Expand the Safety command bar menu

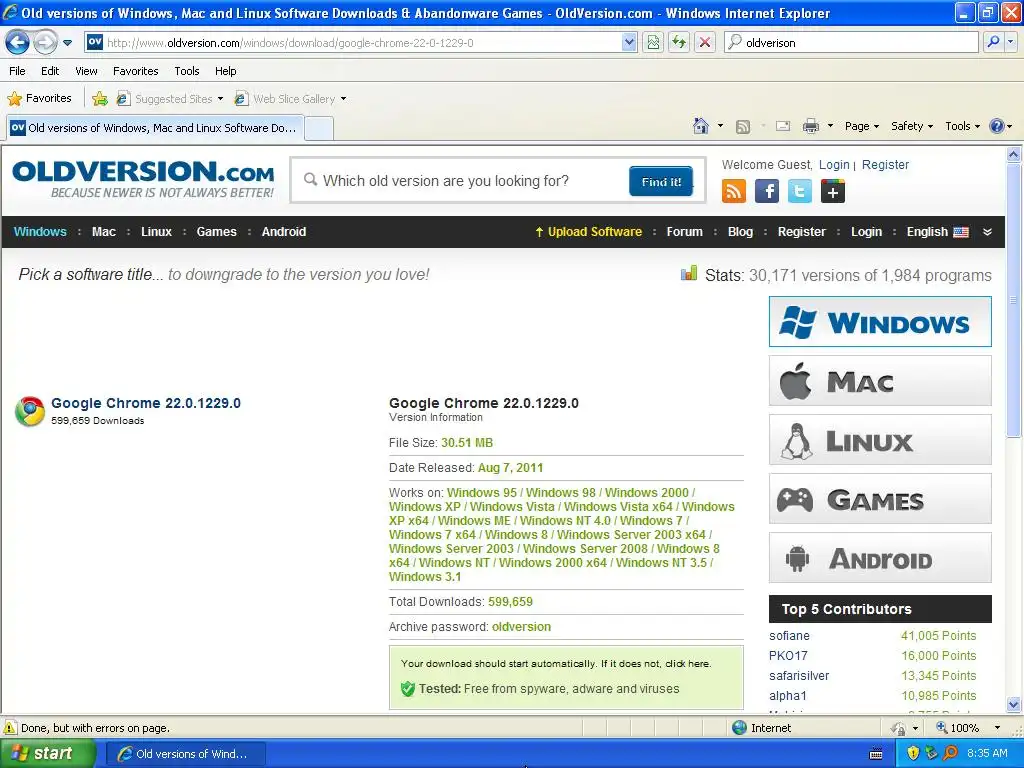pyautogui.click(x=912, y=126)
